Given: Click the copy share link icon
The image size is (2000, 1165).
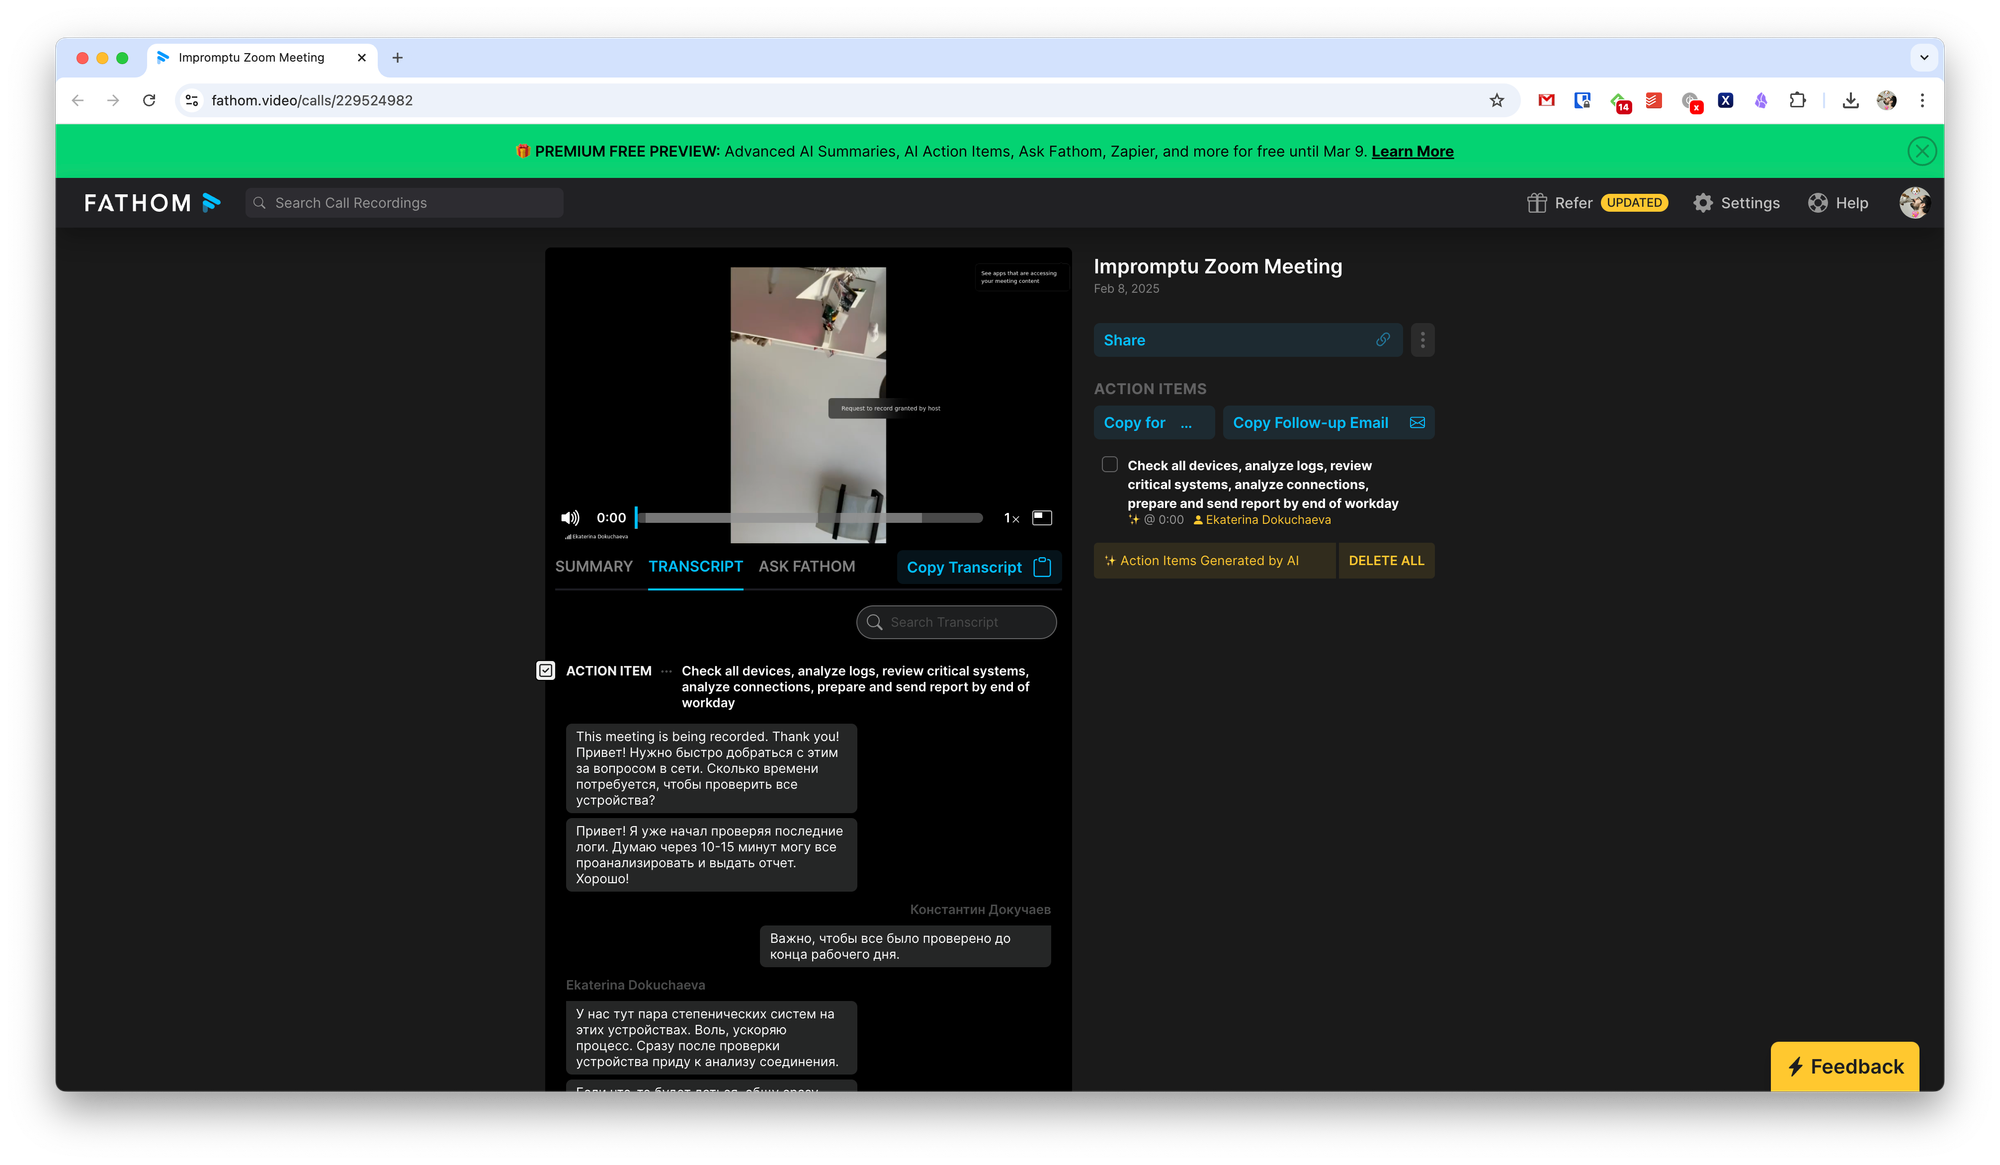Looking at the screenshot, I should 1383,340.
